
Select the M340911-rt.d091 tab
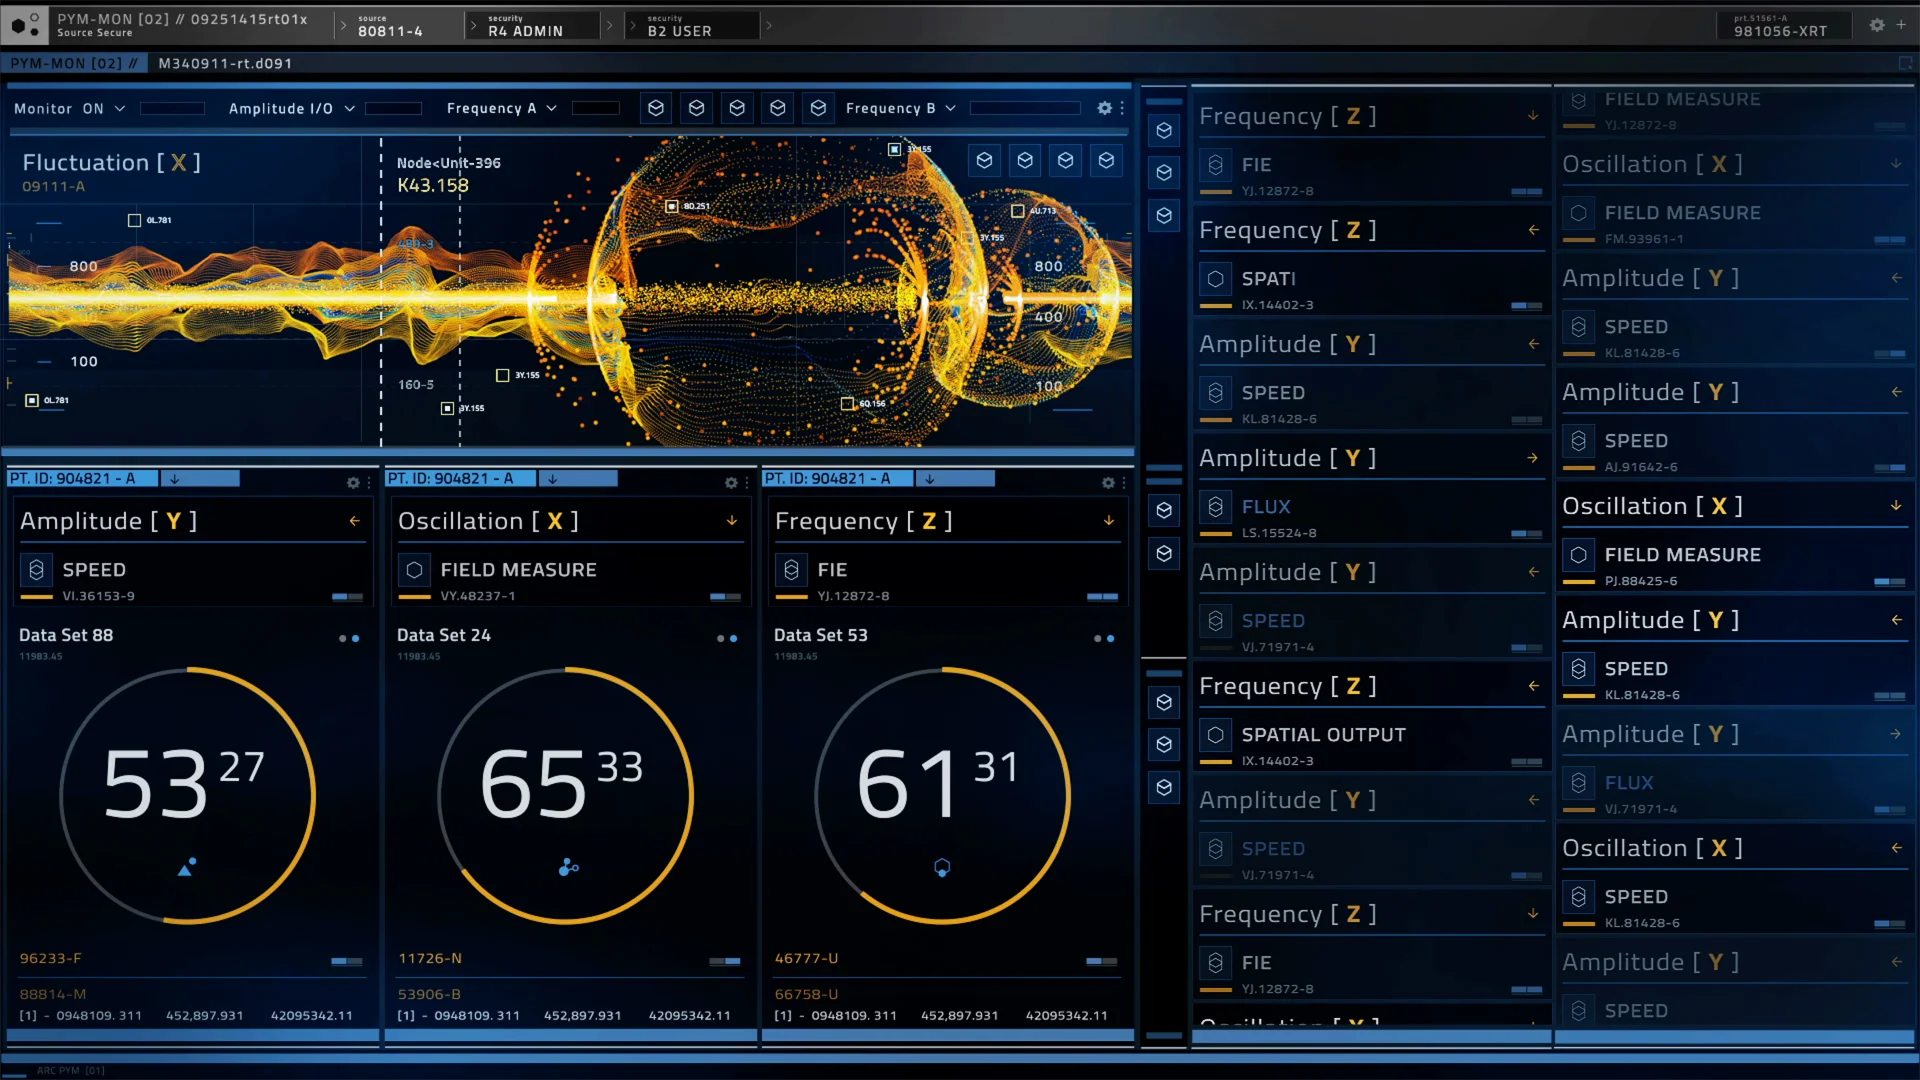tap(226, 63)
